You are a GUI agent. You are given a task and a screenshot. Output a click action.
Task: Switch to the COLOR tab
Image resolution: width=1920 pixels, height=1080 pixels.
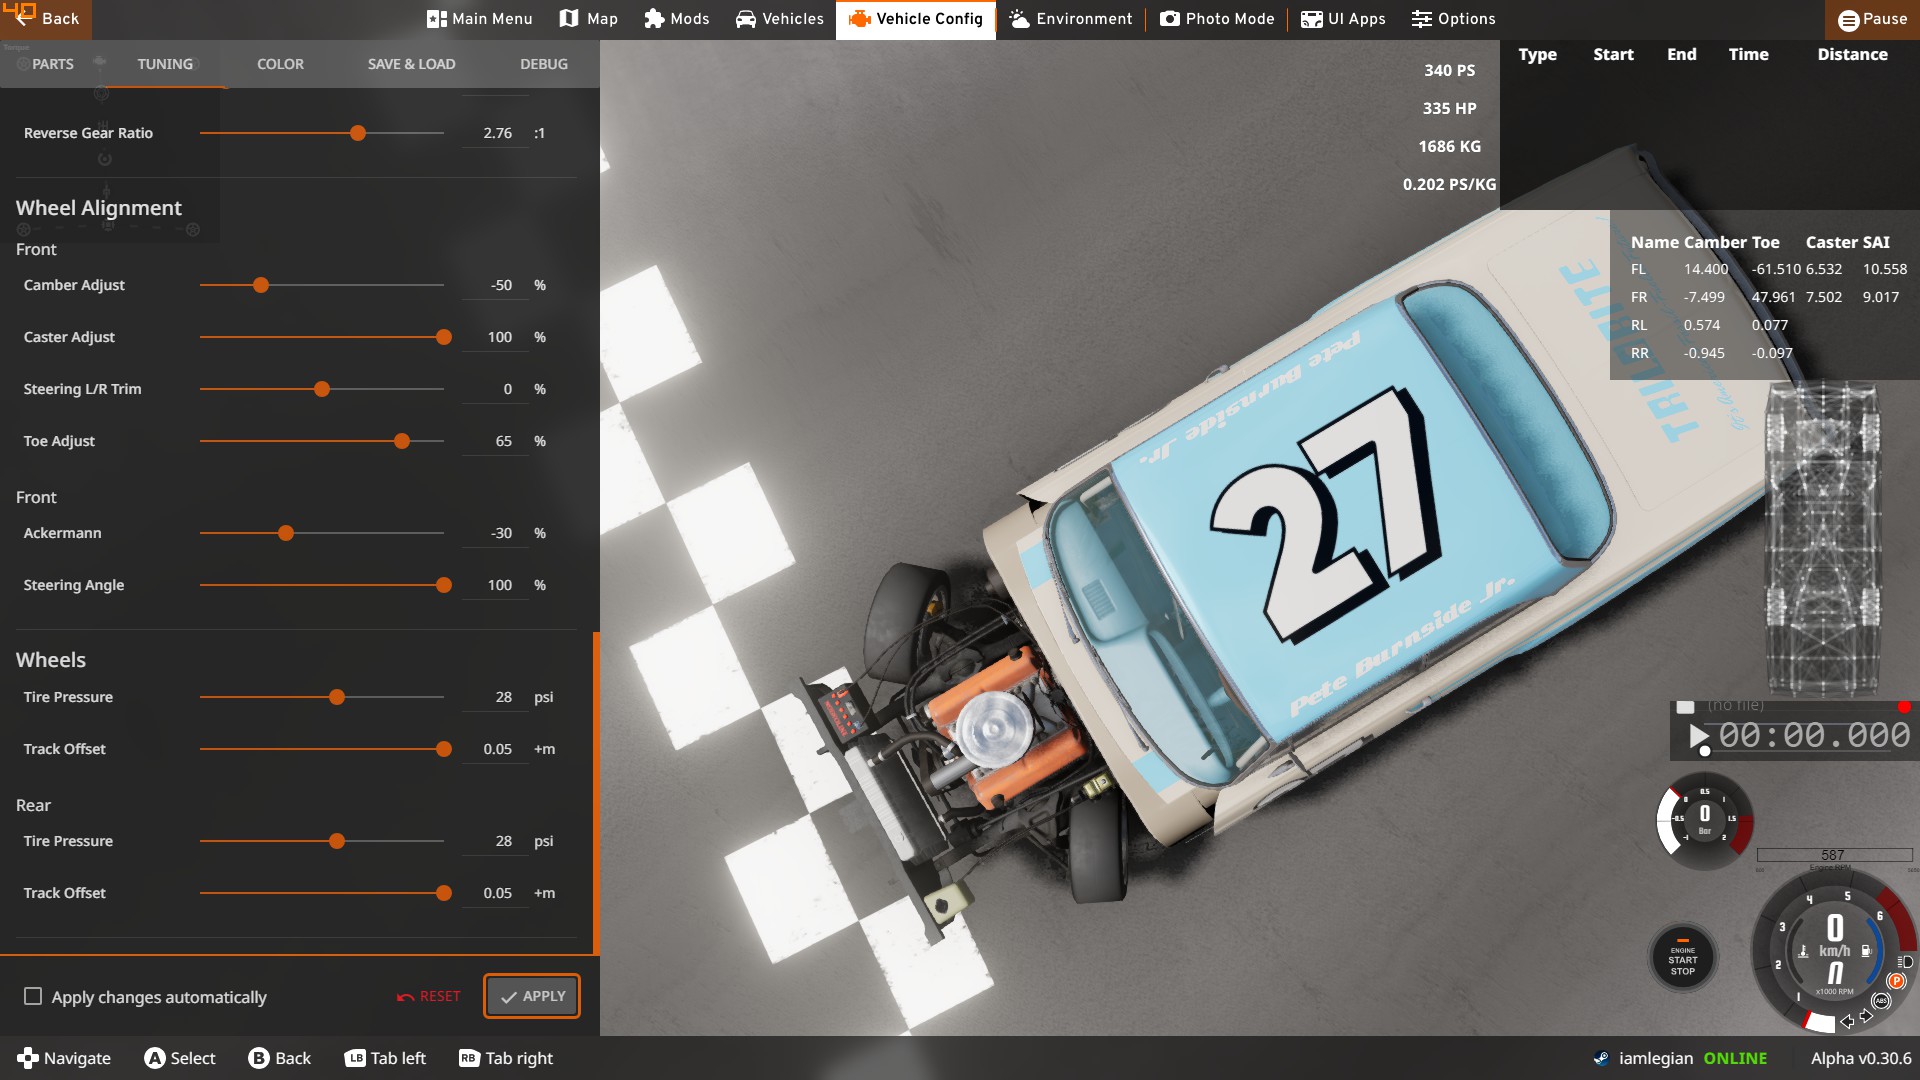[x=280, y=64]
